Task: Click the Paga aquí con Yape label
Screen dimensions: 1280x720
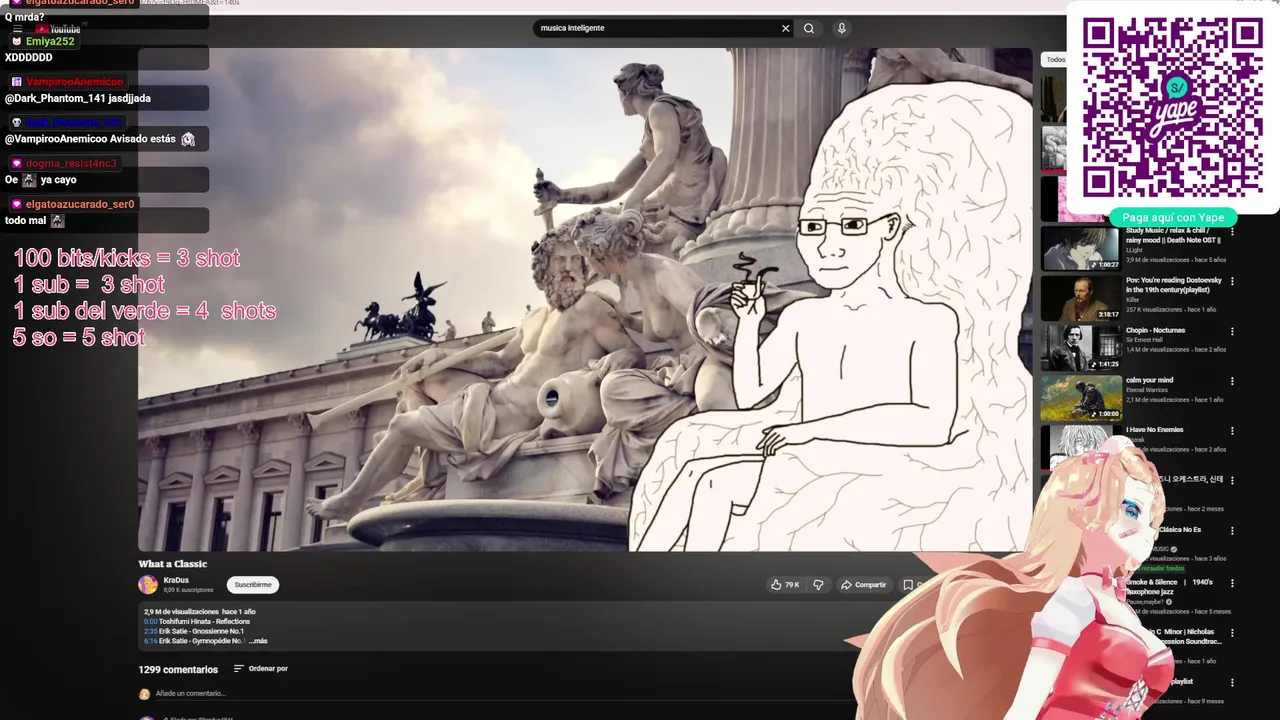Action: pos(1173,218)
